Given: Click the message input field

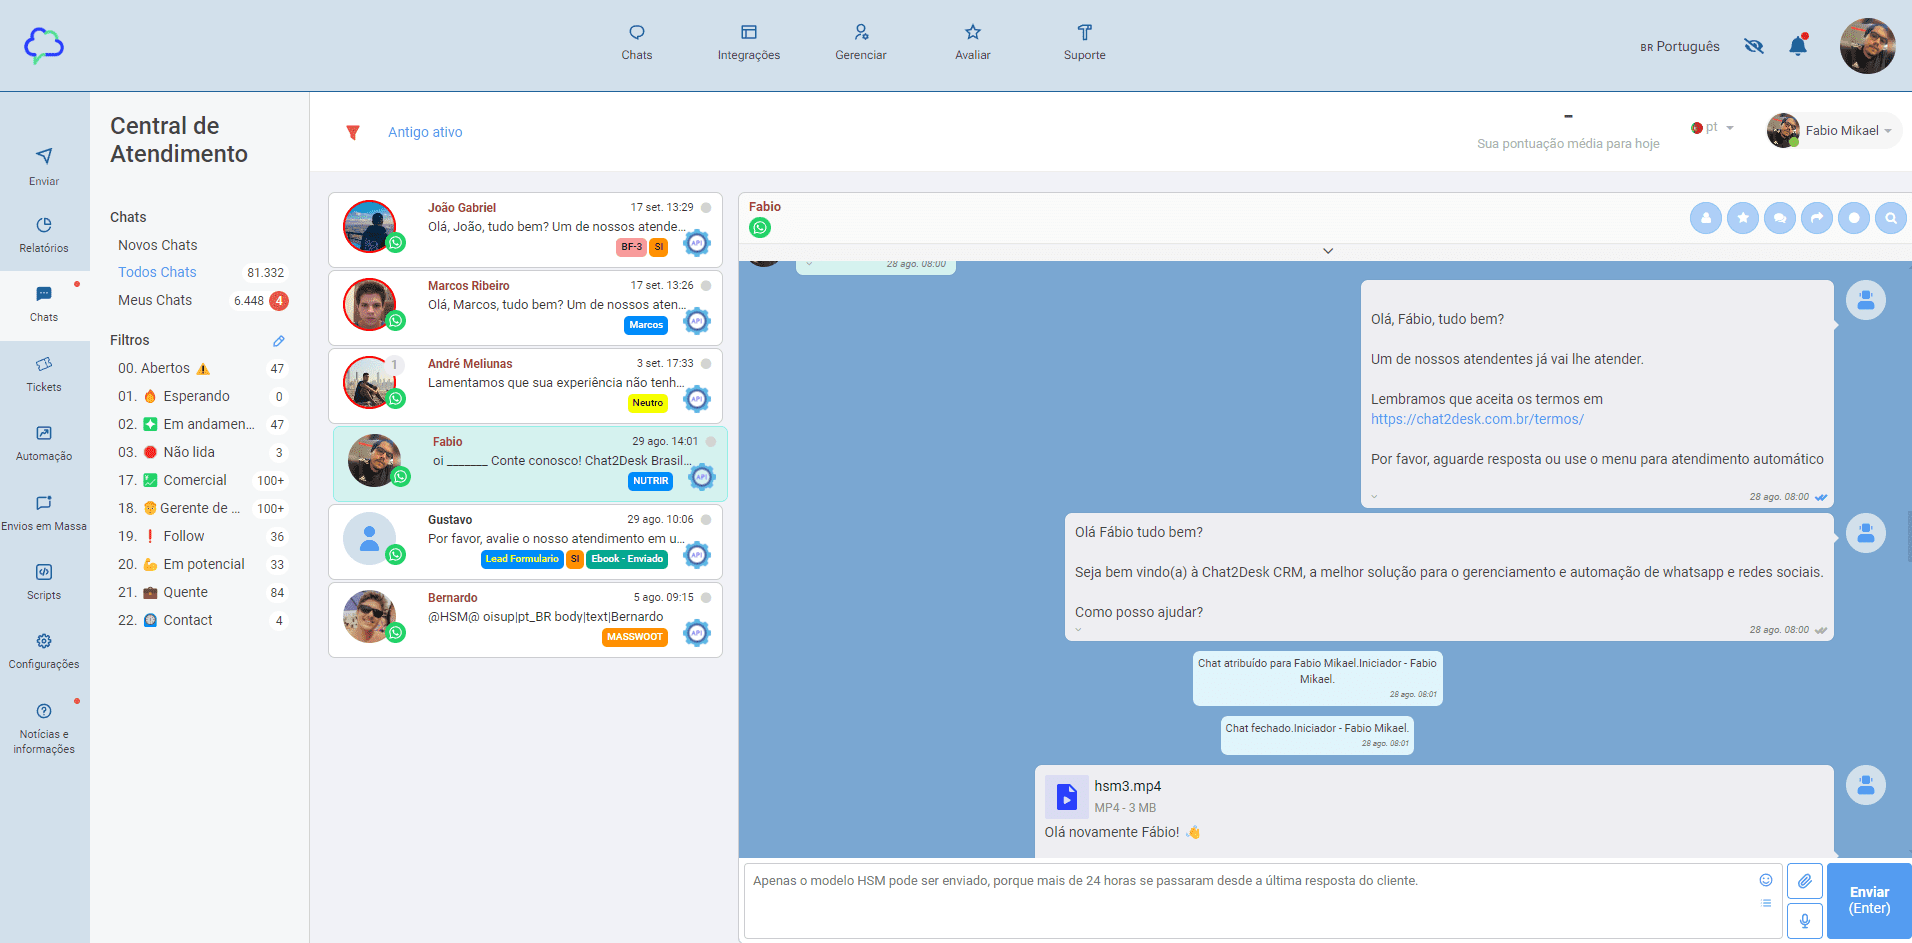Looking at the screenshot, I should [1250, 900].
